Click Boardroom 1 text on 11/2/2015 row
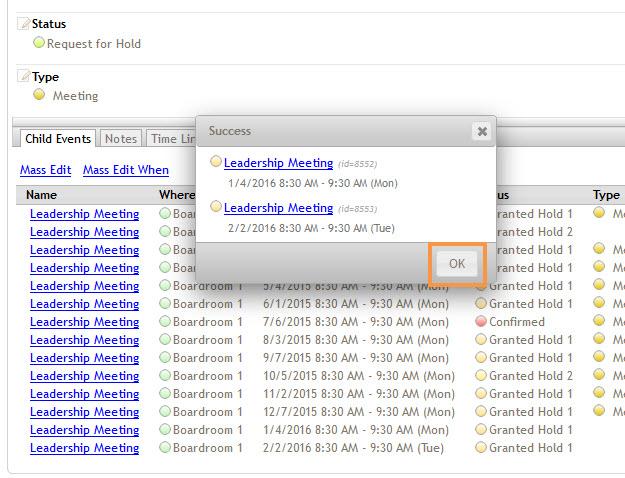The height and width of the screenshot is (478, 625). point(208,394)
